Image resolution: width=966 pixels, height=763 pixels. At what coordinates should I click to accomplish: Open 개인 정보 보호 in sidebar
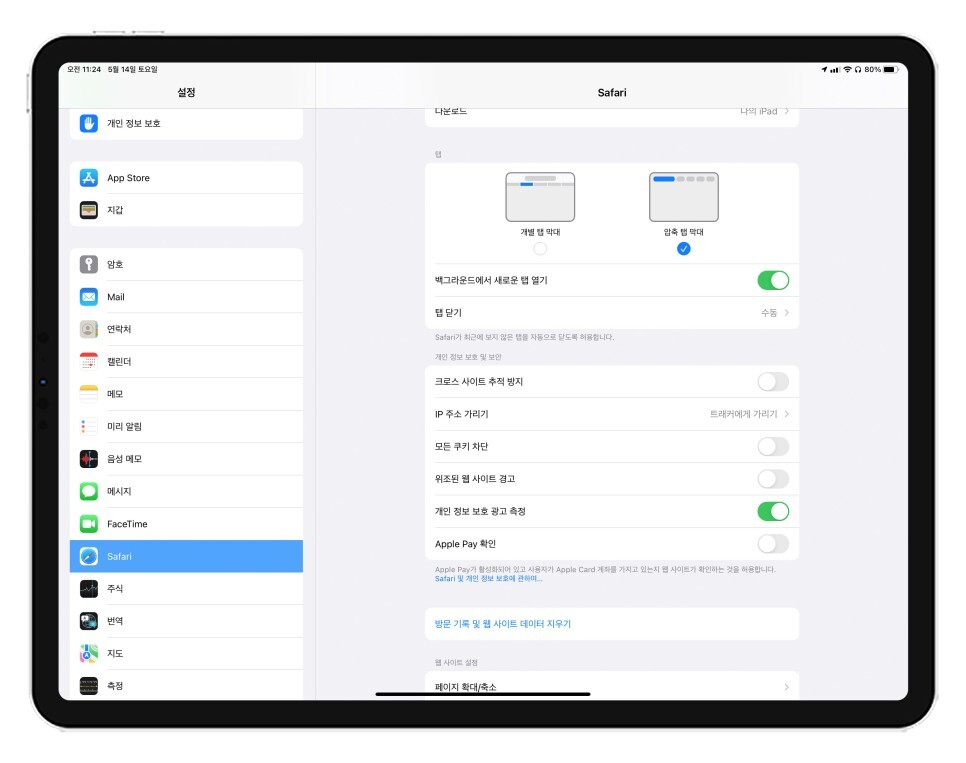click(x=186, y=123)
